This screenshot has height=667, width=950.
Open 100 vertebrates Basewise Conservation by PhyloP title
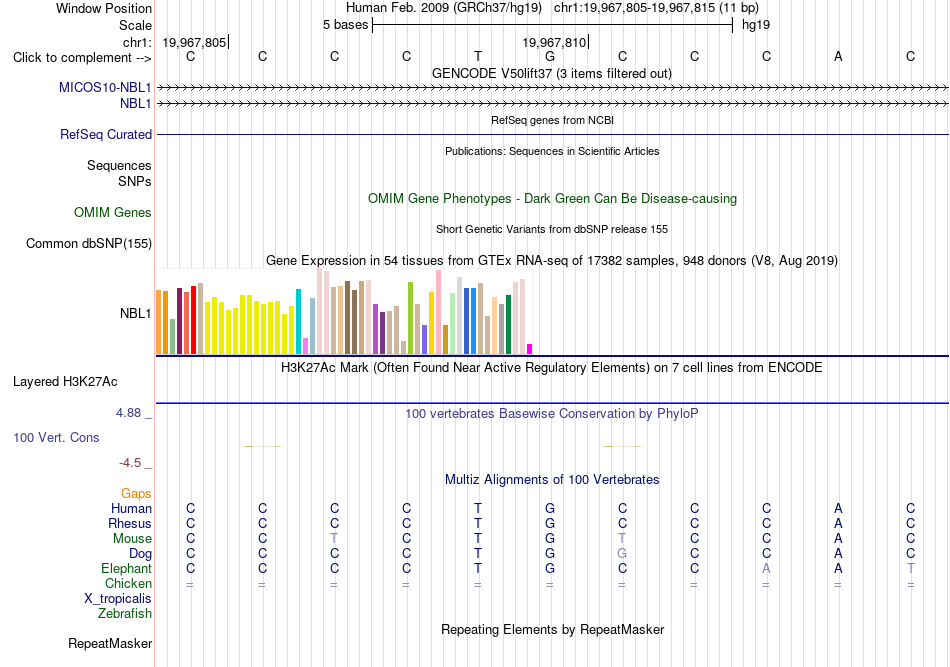(552, 414)
